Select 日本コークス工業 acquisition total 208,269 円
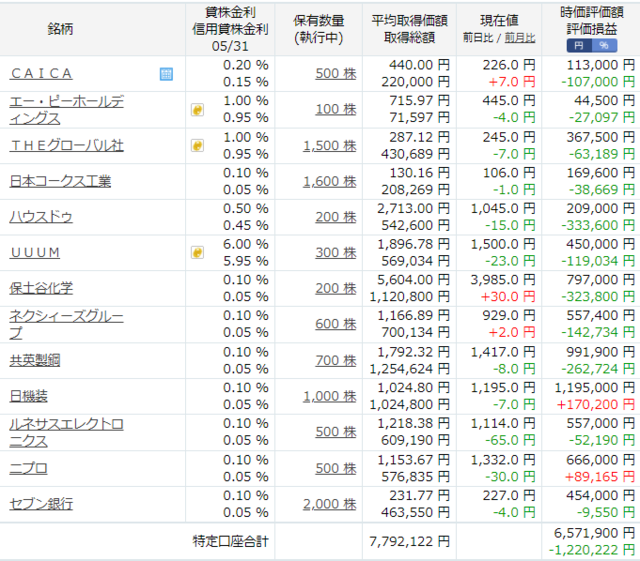640x561 pixels. coord(416,189)
